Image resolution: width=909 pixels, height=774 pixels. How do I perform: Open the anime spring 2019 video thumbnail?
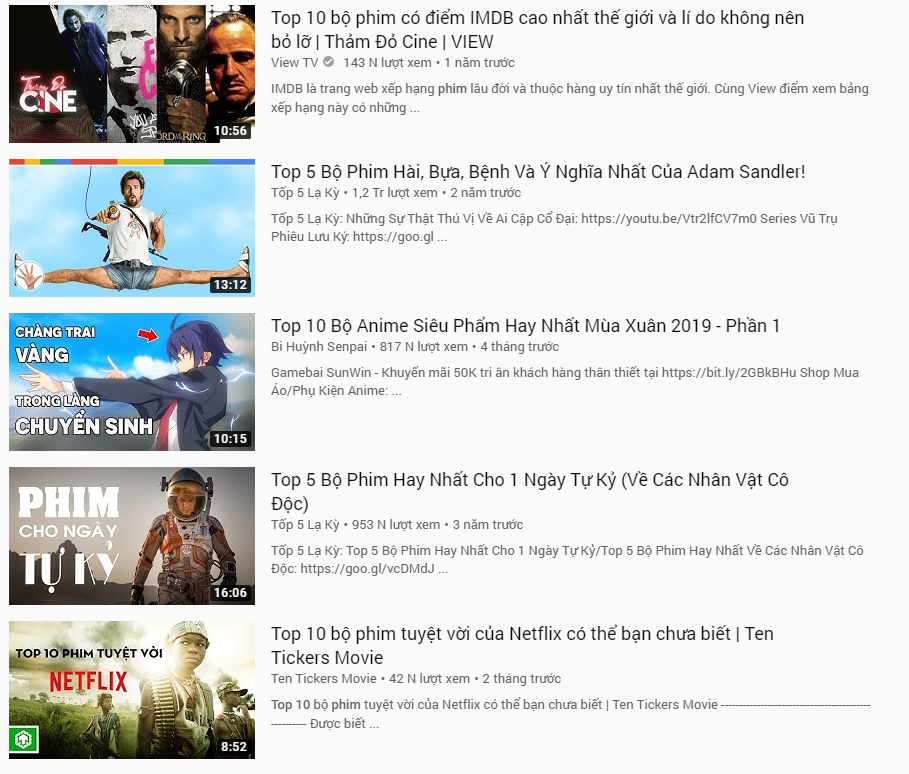[132, 381]
